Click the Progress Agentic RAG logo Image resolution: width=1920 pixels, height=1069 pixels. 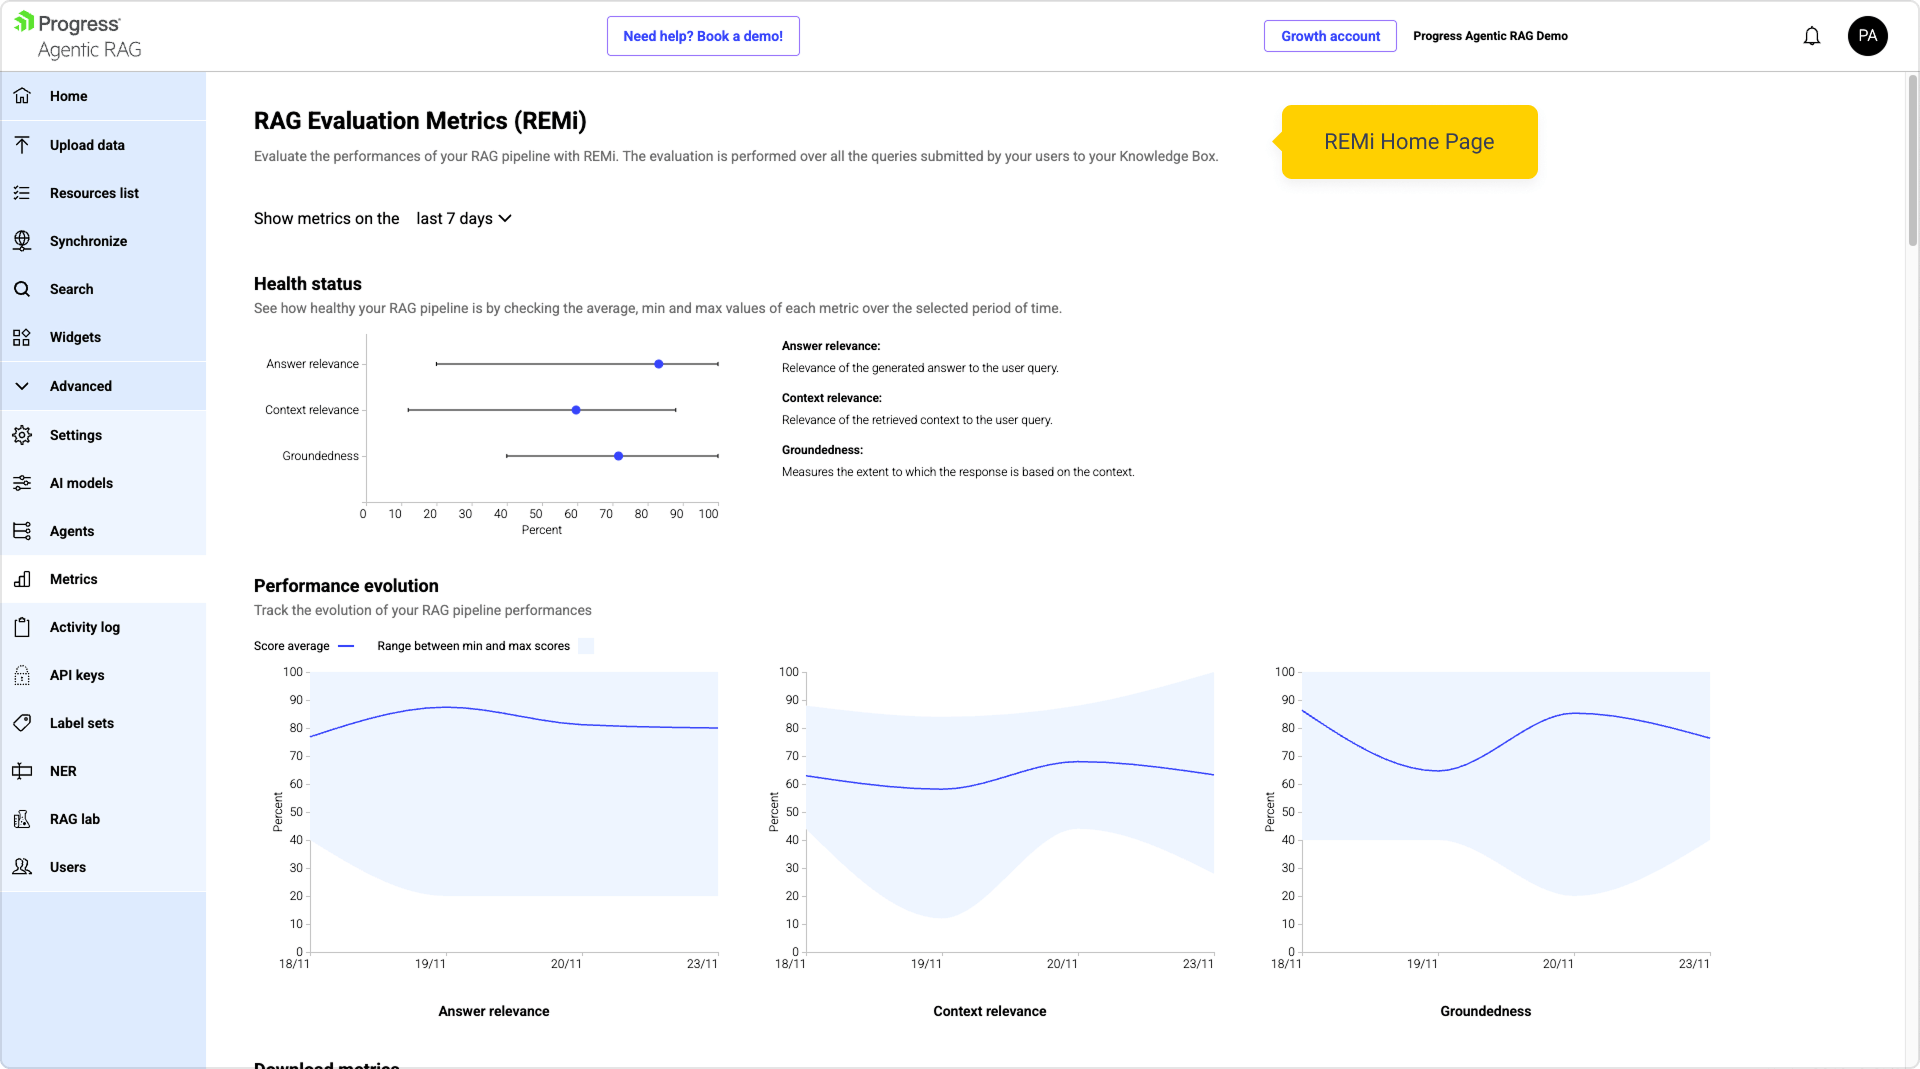coord(78,36)
